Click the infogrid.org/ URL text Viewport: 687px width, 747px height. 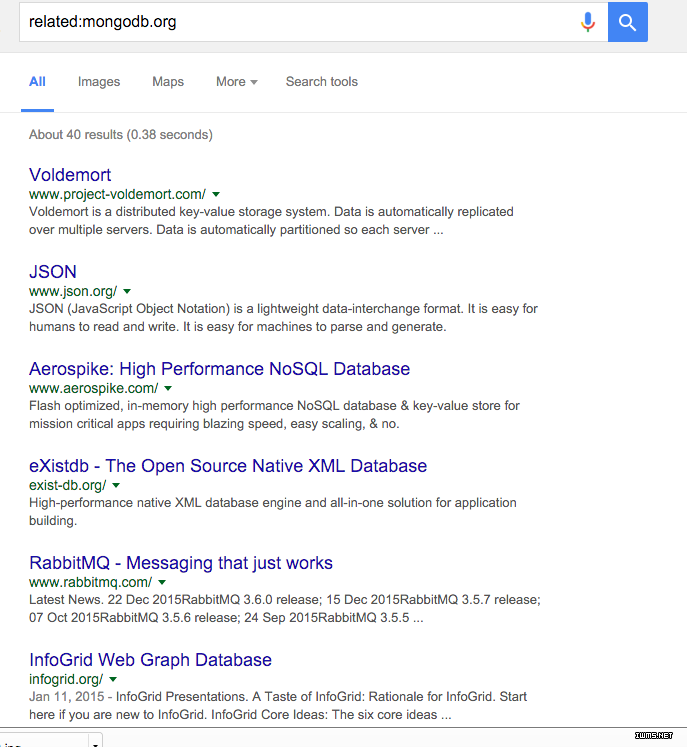(x=66, y=679)
